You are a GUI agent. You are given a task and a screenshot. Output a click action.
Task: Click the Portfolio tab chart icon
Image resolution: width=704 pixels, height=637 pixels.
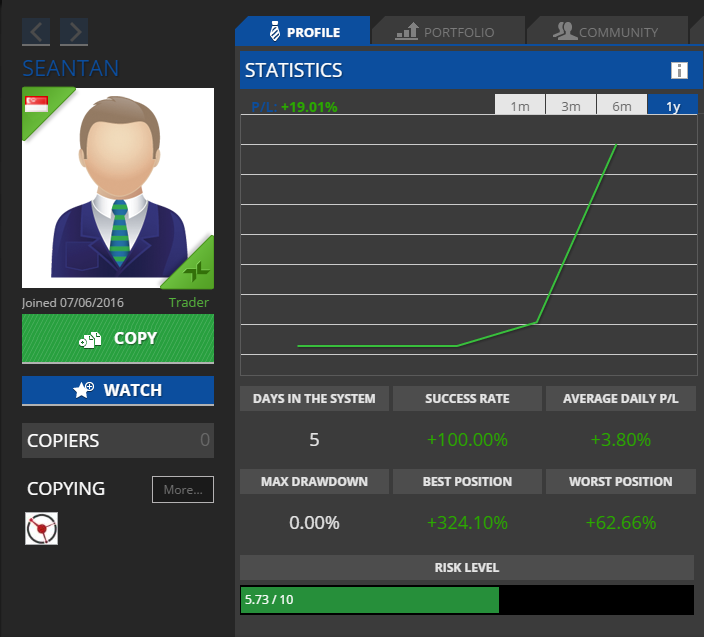407,32
